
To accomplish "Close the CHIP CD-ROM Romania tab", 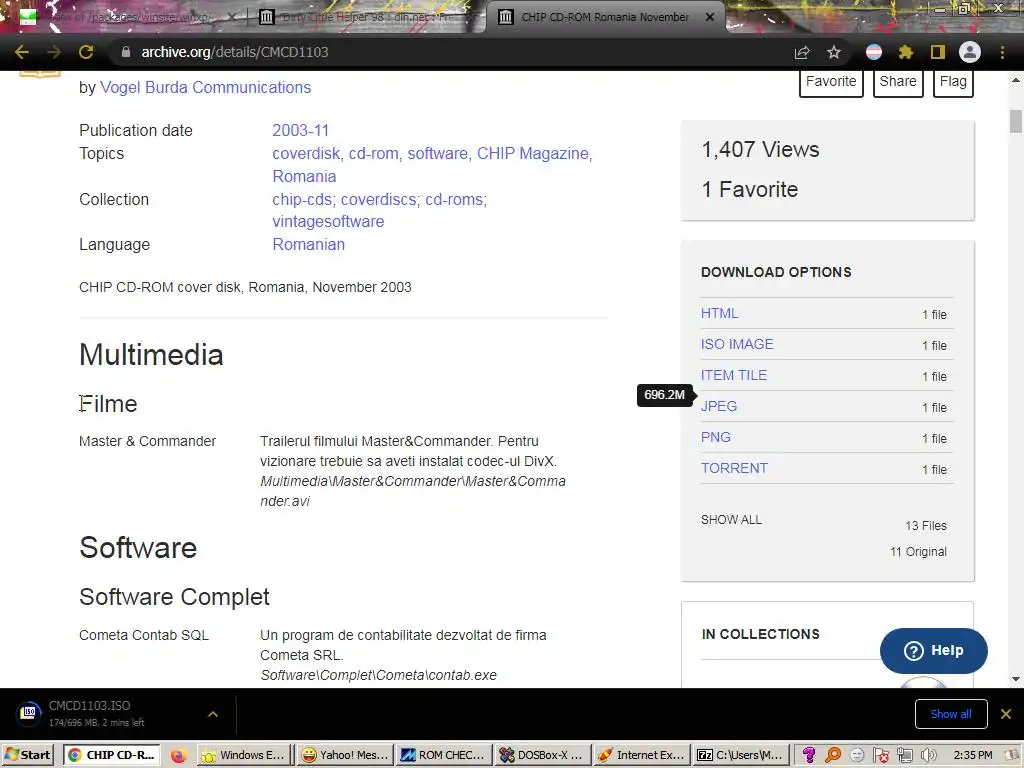I will point(710,17).
